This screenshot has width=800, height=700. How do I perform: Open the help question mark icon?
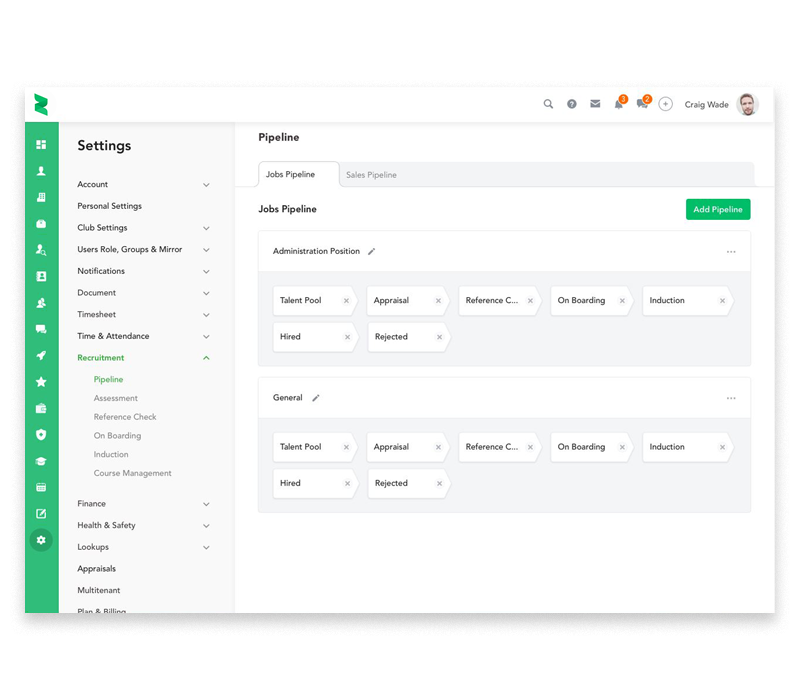point(571,104)
